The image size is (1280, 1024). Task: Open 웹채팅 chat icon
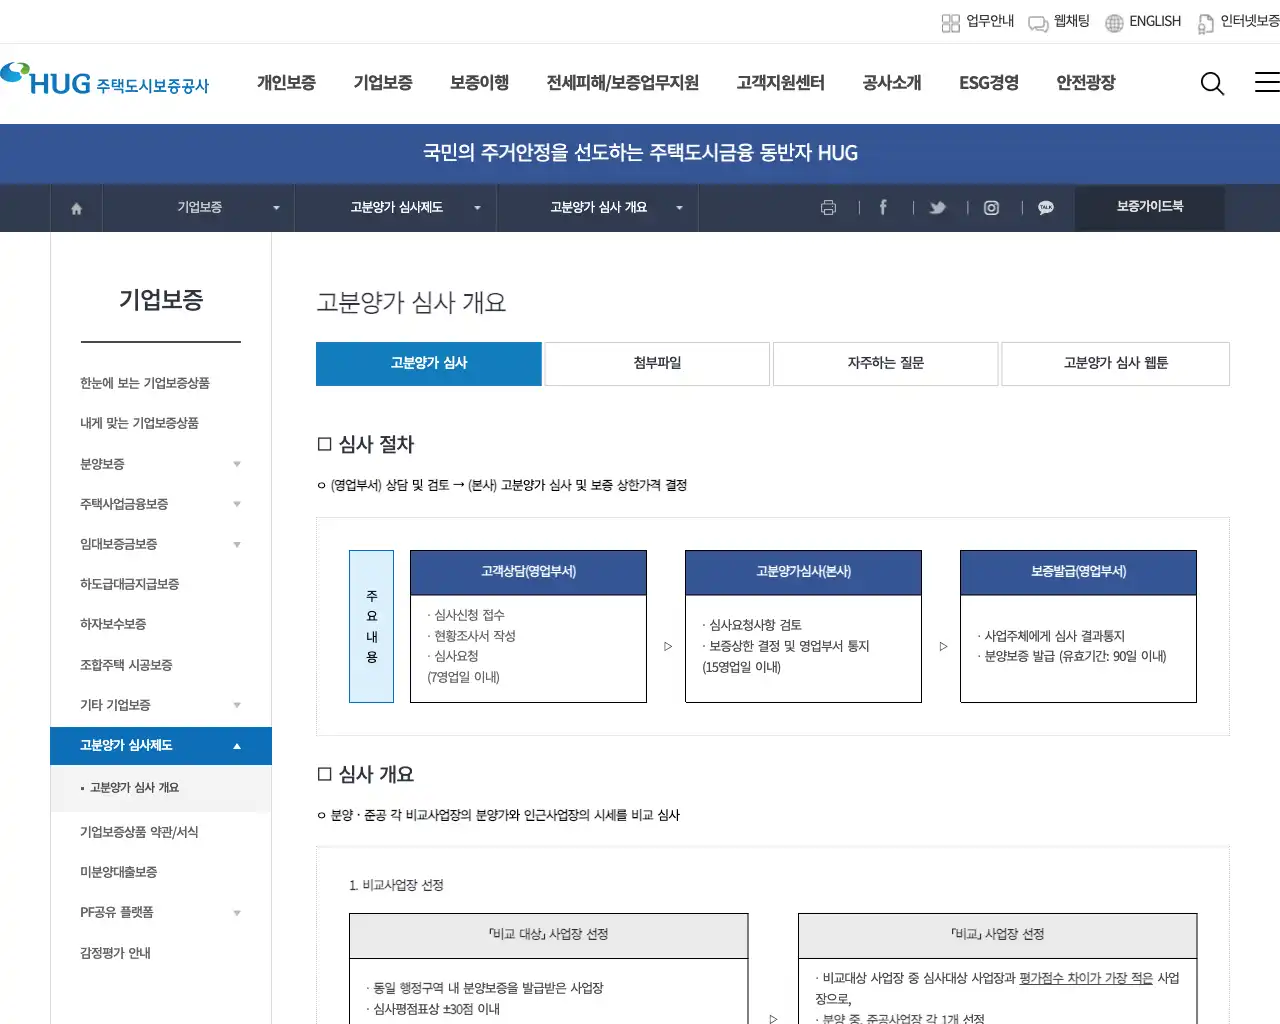[x=1036, y=22]
